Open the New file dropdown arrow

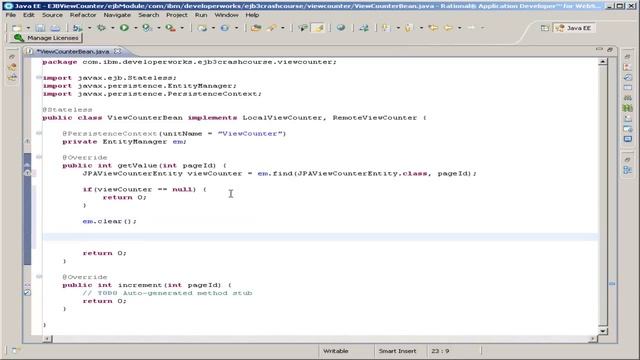(x=28, y=28)
